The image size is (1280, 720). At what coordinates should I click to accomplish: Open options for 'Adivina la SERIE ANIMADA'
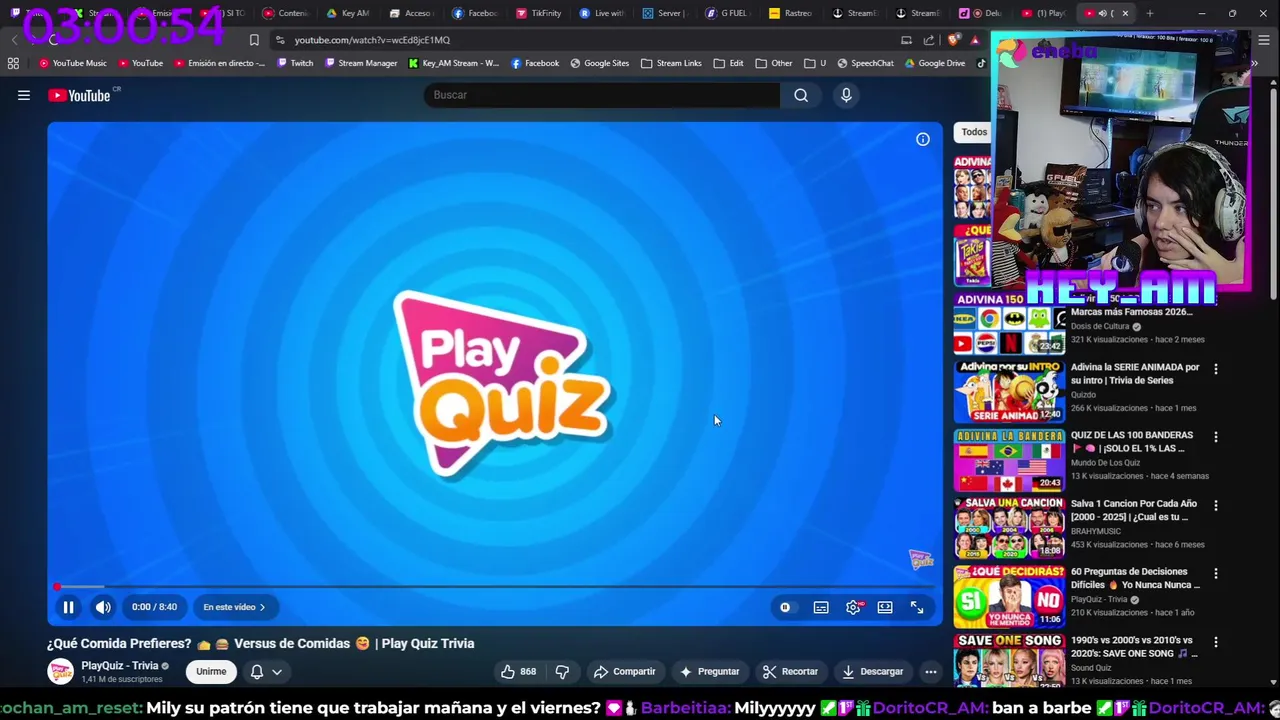point(1216,369)
